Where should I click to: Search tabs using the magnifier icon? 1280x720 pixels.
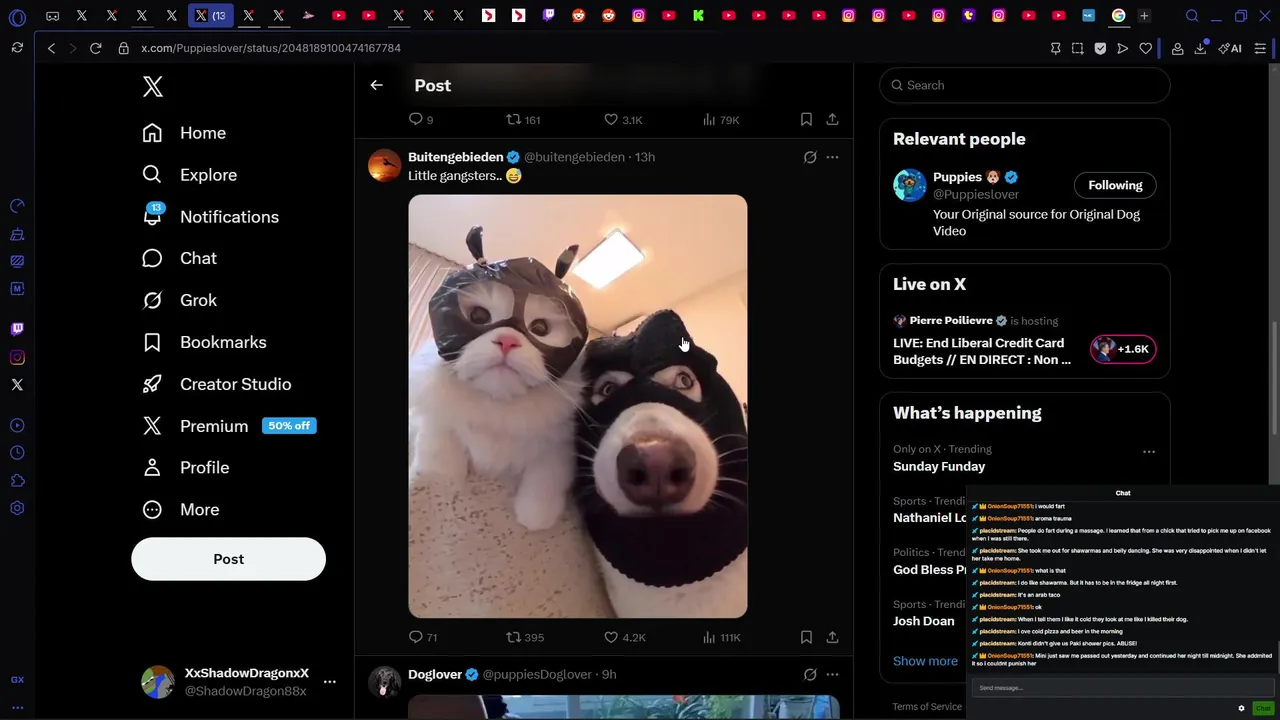point(1192,16)
